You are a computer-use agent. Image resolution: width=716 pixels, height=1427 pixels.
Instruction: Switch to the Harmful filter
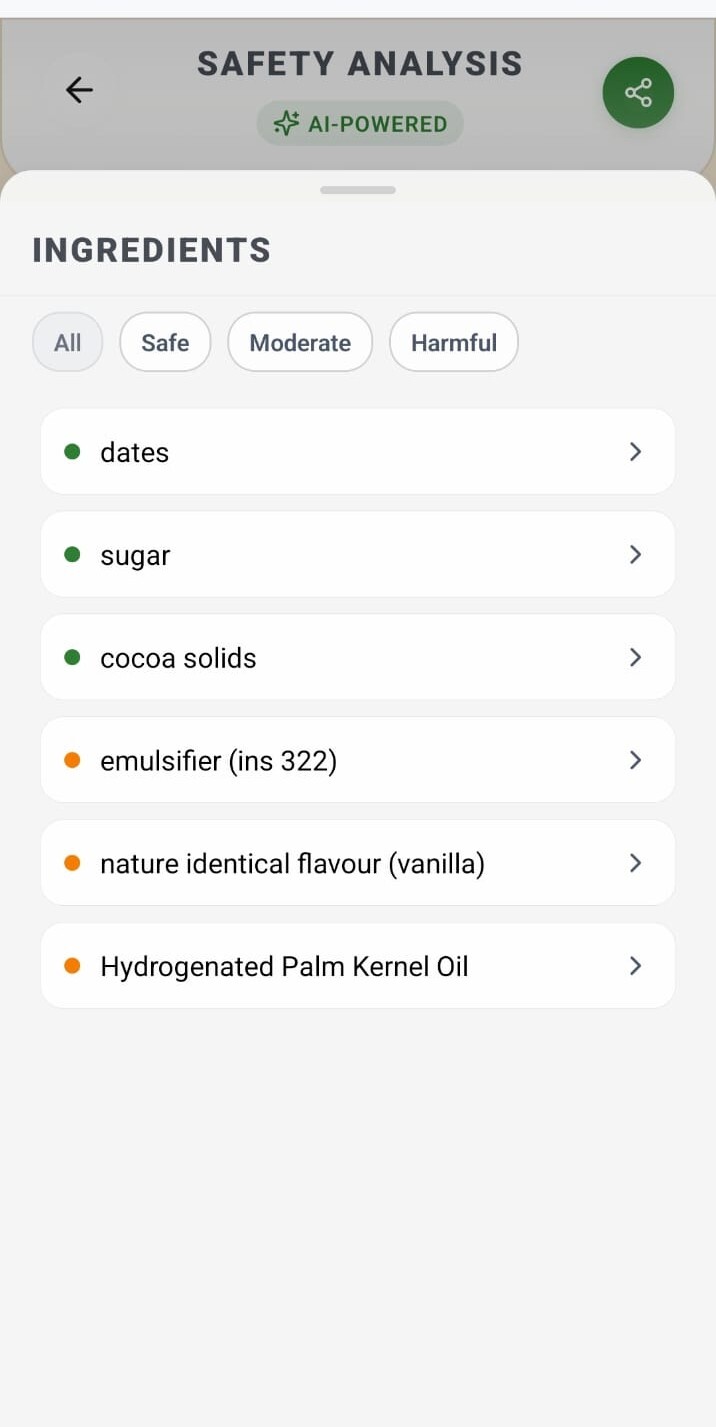click(x=453, y=342)
